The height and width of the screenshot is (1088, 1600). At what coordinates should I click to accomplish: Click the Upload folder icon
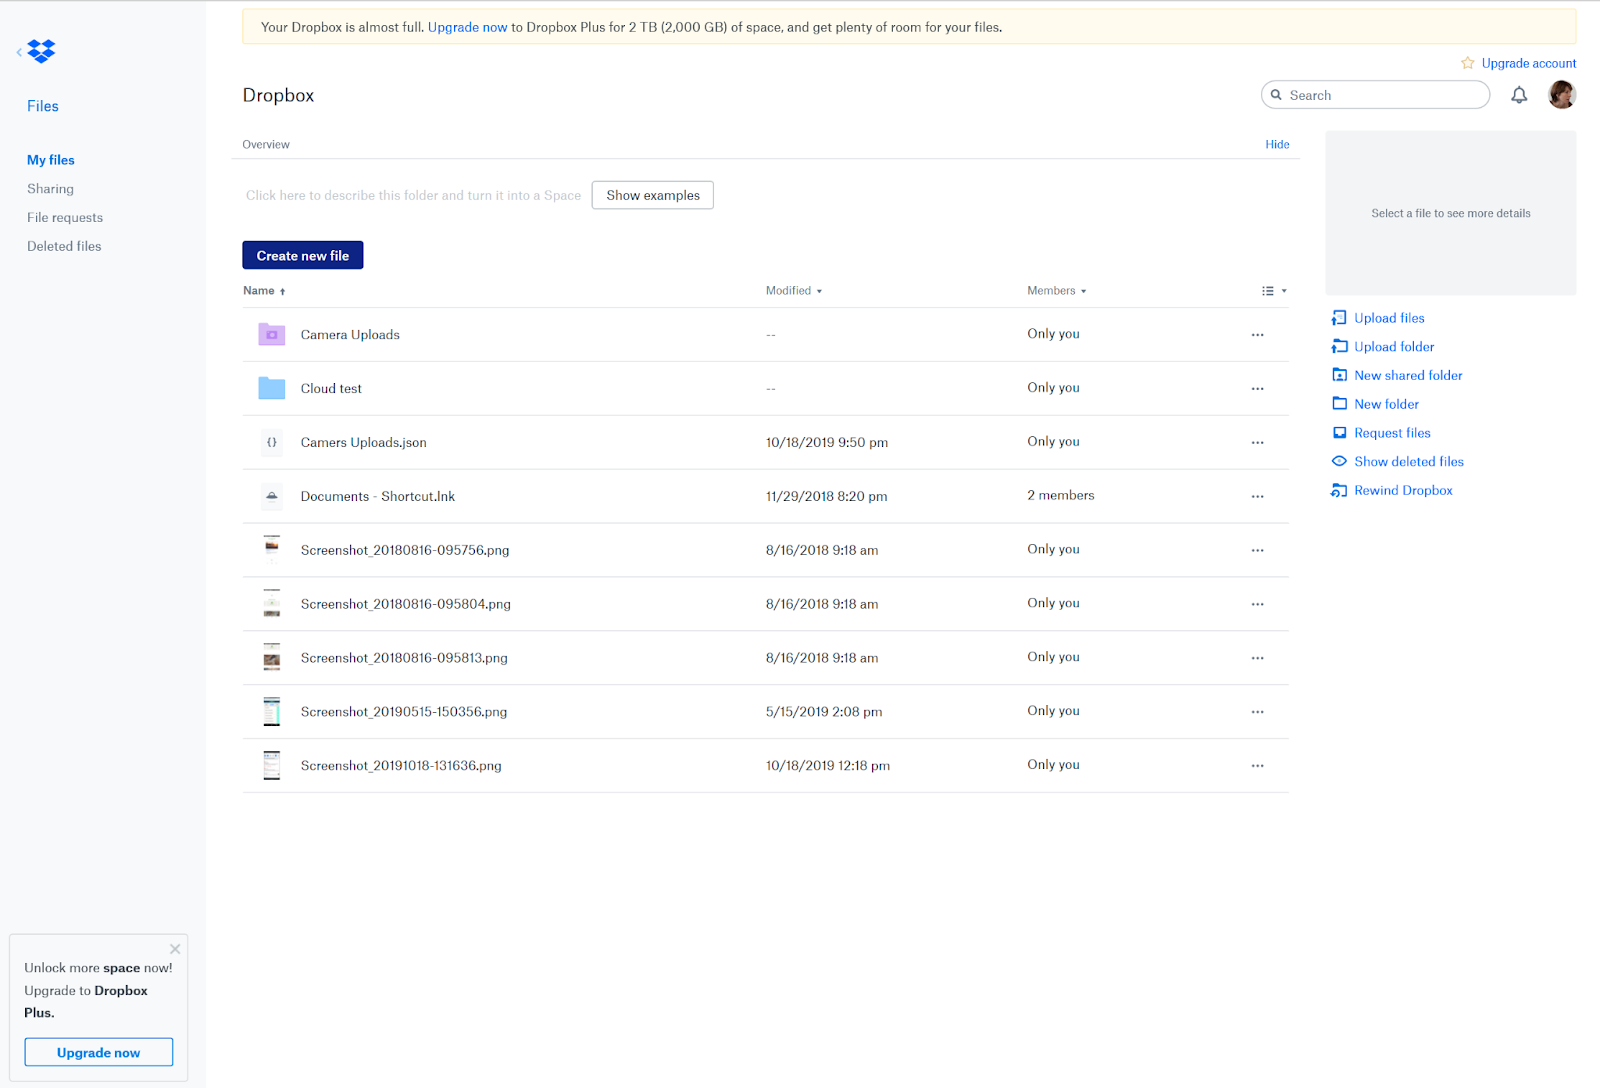[1339, 347]
